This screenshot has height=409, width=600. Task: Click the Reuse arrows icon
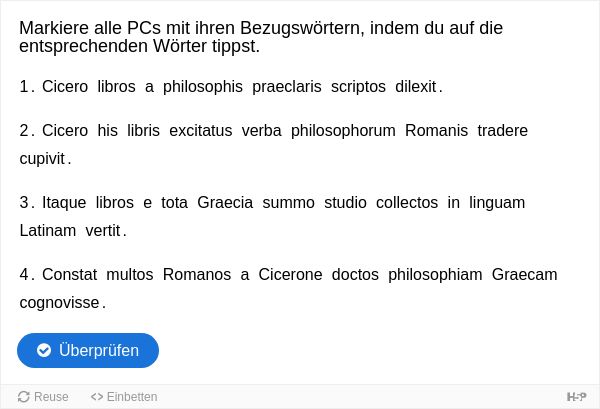pos(24,397)
